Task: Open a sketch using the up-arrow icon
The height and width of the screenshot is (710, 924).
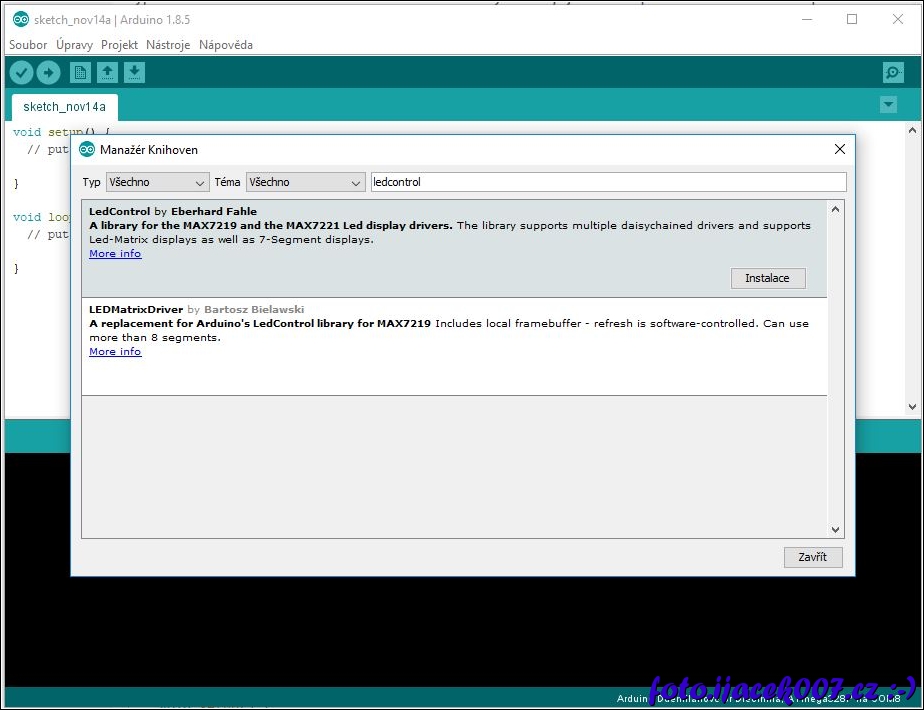Action: 107,72
